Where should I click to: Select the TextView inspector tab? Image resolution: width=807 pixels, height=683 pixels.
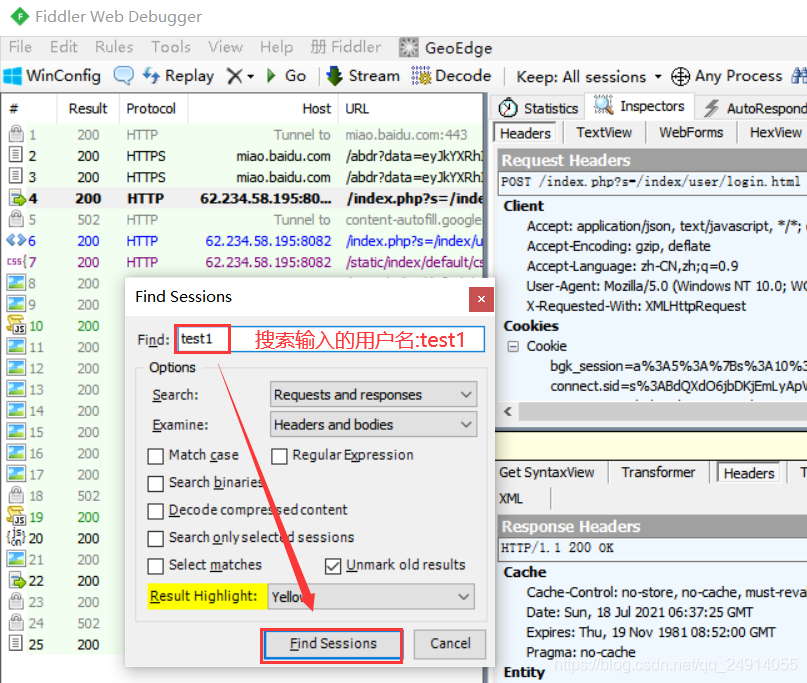[x=604, y=133]
